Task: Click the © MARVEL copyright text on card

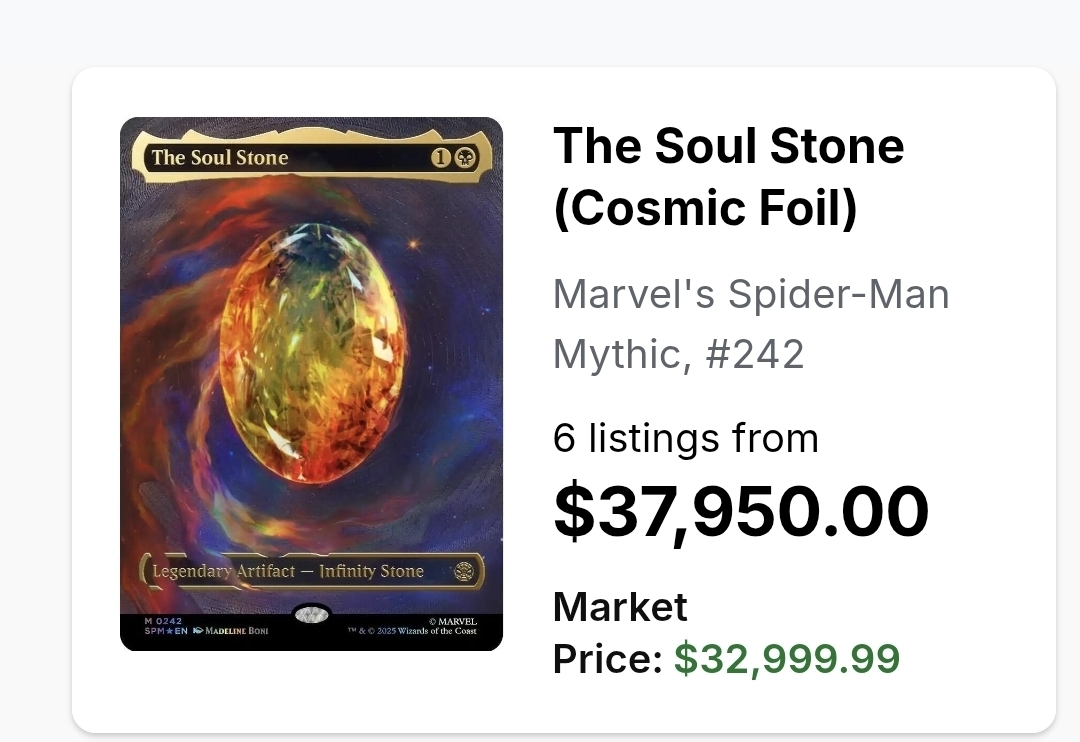Action: tap(452, 621)
